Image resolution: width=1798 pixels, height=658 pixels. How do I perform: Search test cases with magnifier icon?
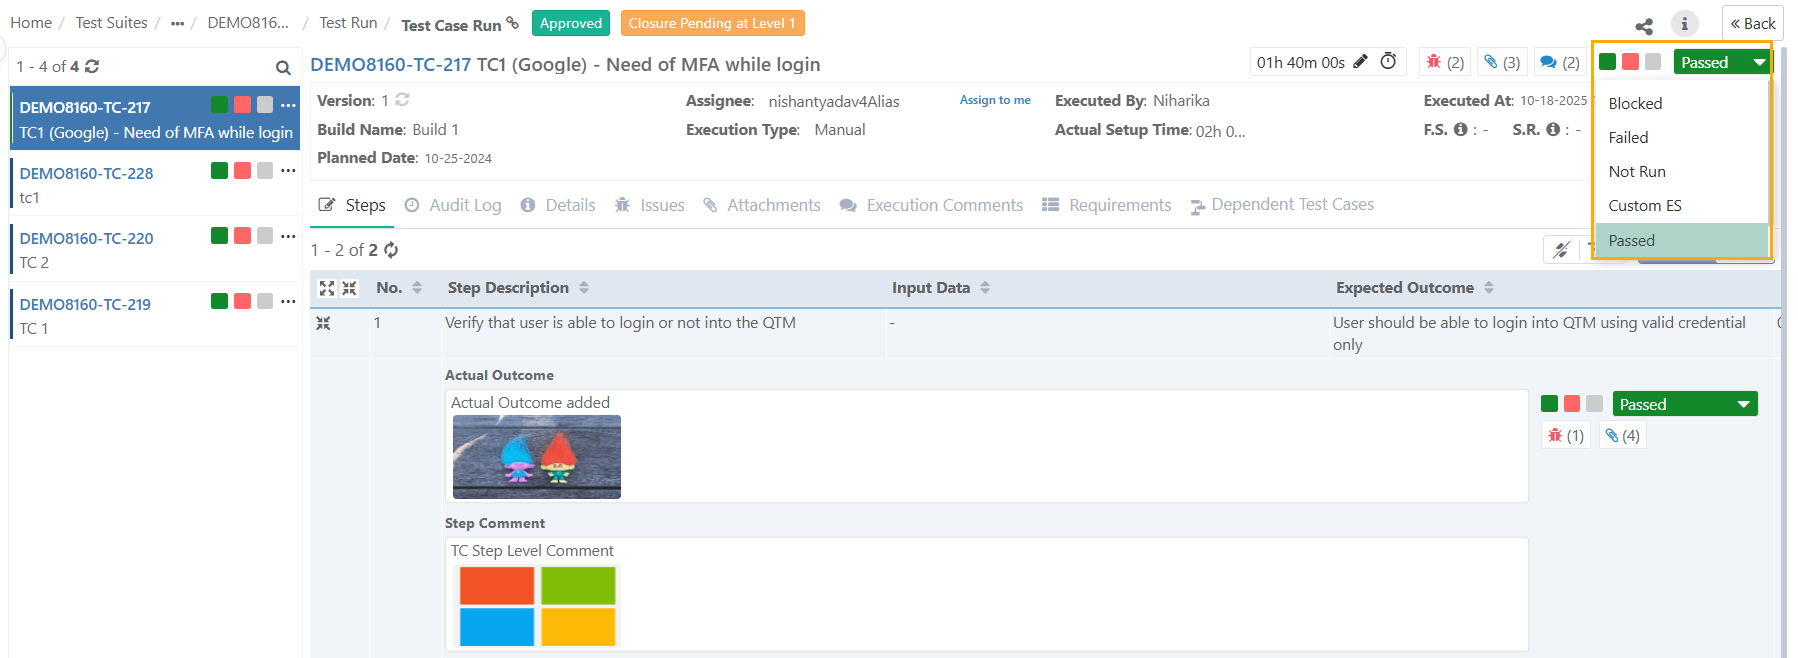(x=283, y=67)
